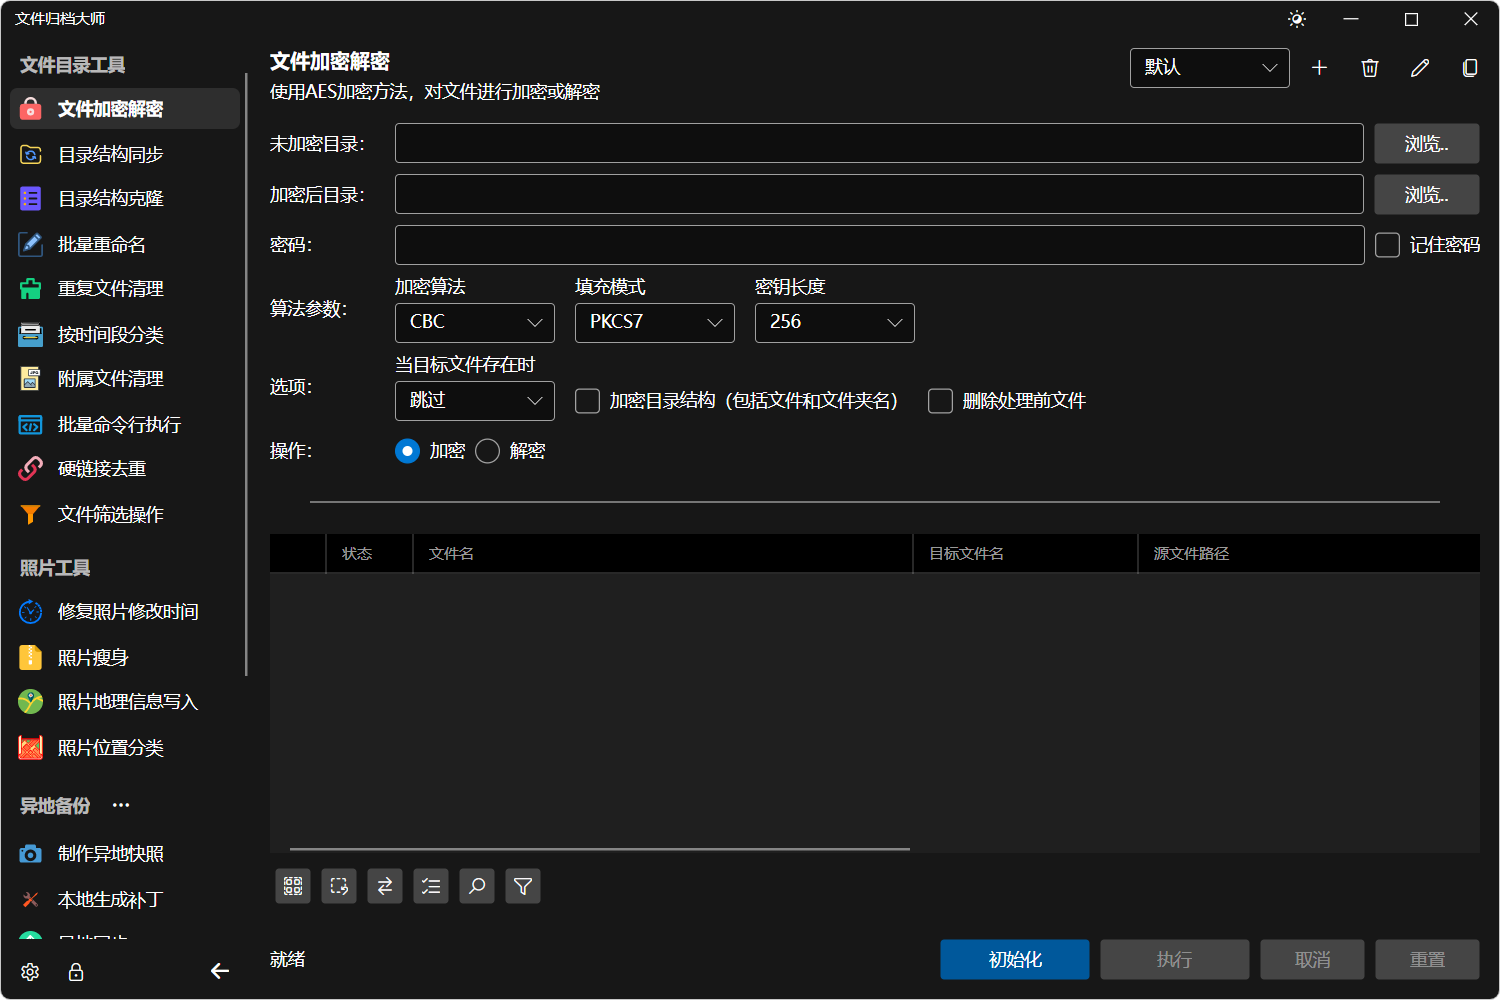Screen dimensions: 1500x1000
Task: Click the blue 初始化 button
Action: pos(1015,959)
